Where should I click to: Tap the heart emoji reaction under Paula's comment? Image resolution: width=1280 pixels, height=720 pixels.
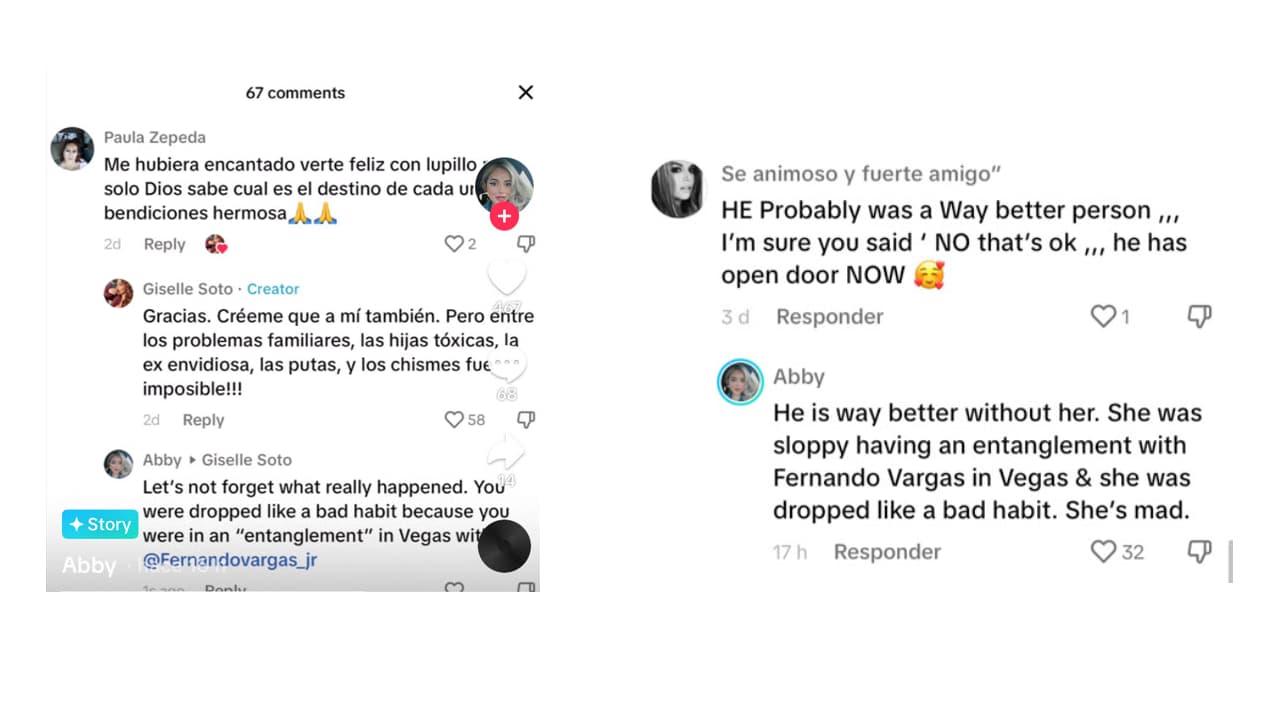pyautogui.click(x=217, y=244)
